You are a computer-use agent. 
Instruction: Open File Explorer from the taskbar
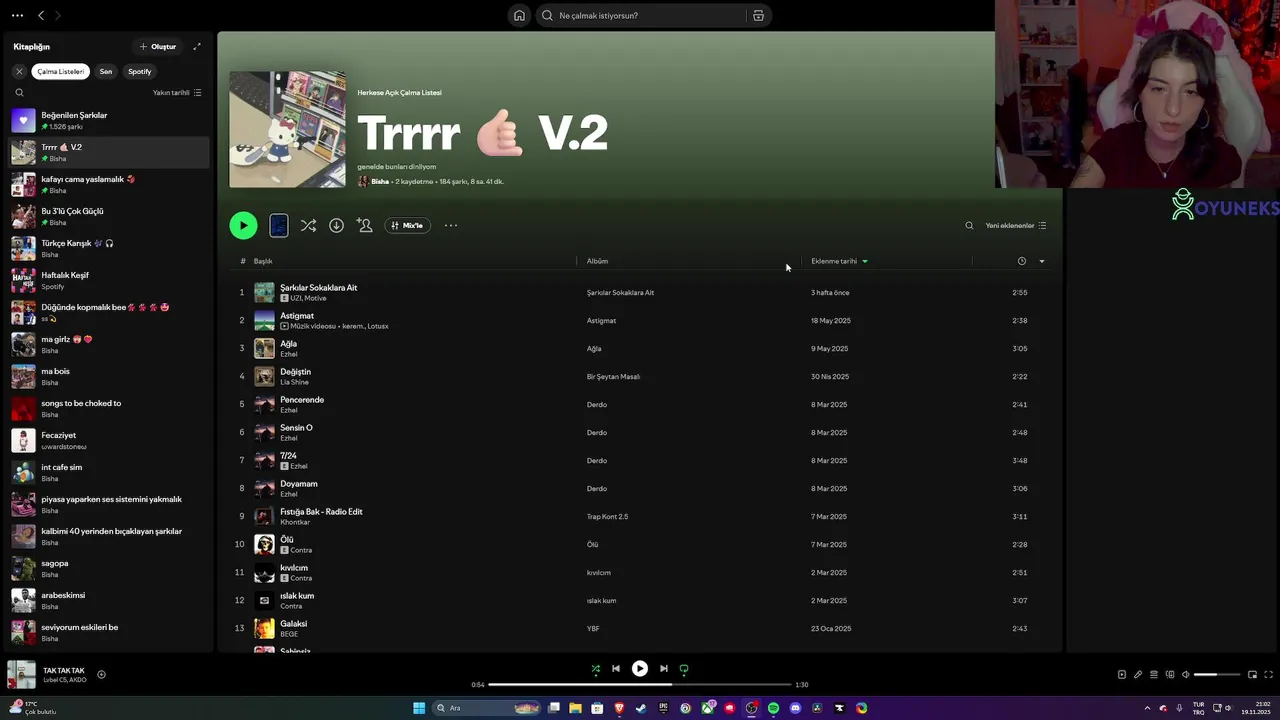(x=575, y=708)
